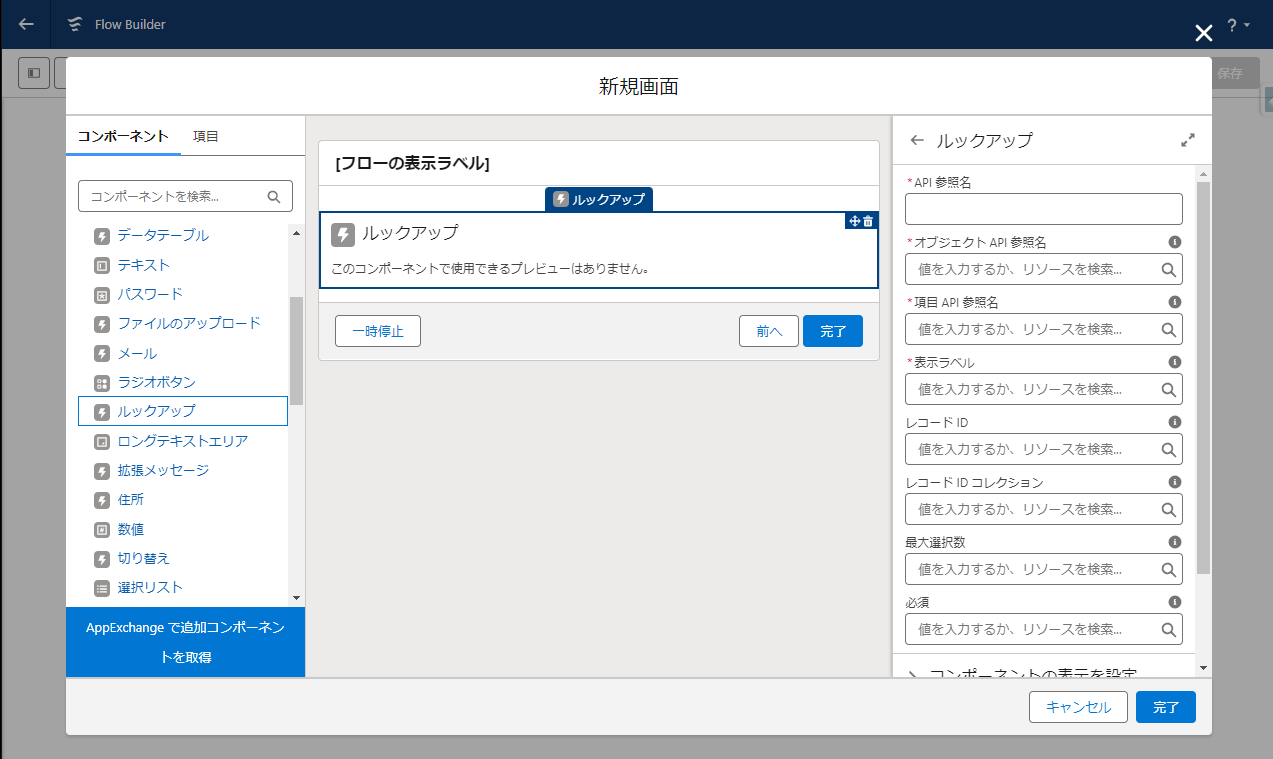Click the ロングテキストエリア component icon

pyautogui.click(x=101, y=442)
